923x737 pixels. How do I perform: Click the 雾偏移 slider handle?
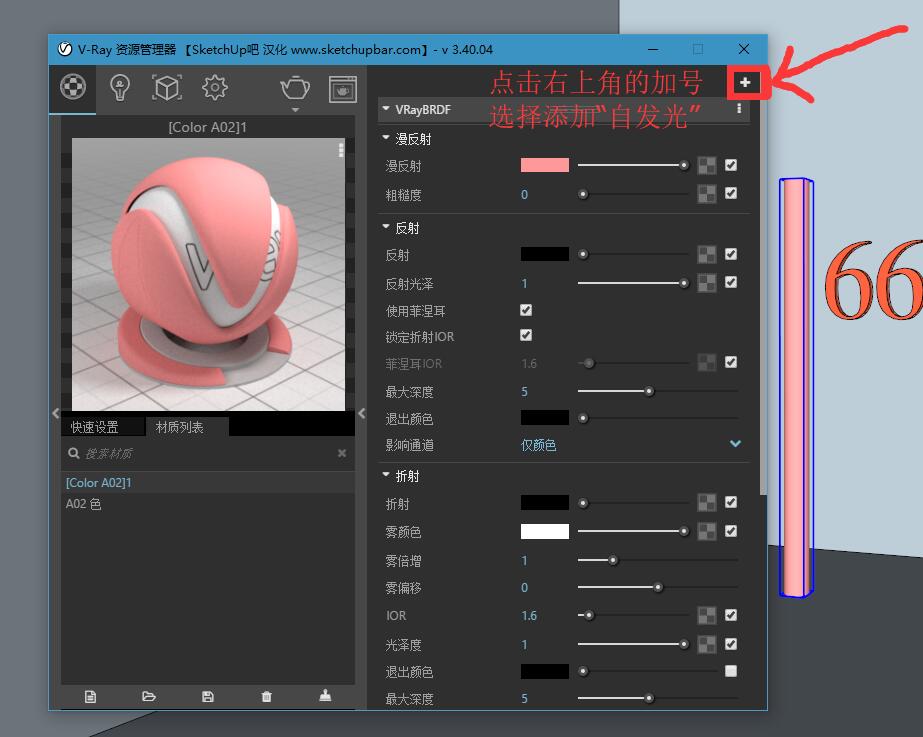pyautogui.click(x=658, y=587)
